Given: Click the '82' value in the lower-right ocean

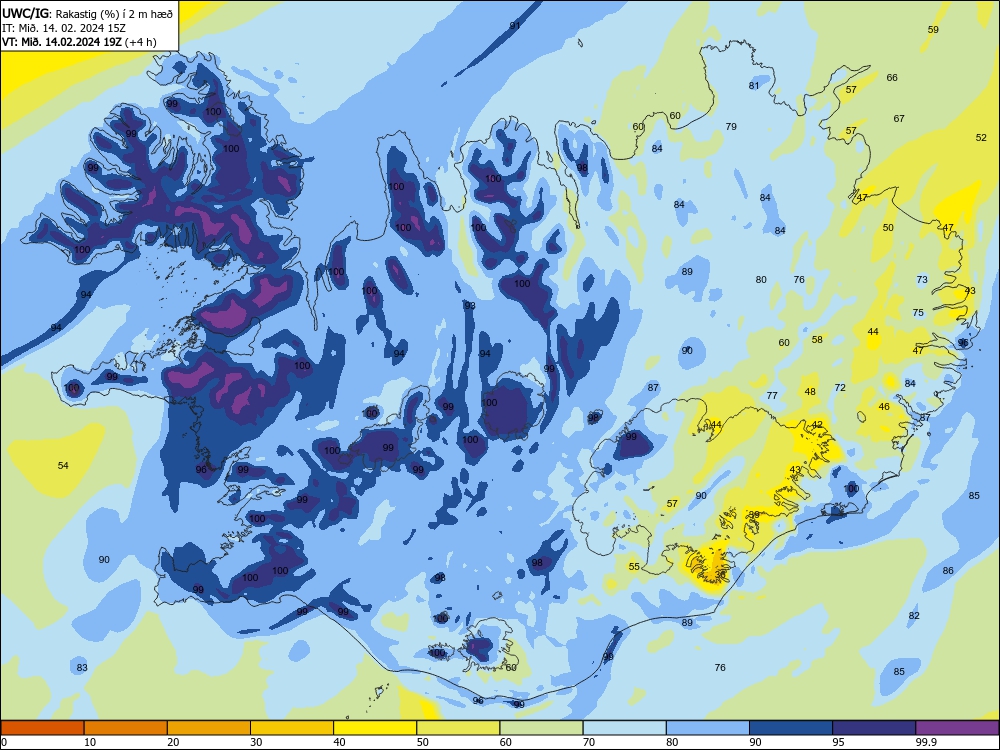Looking at the screenshot, I should [x=914, y=615].
